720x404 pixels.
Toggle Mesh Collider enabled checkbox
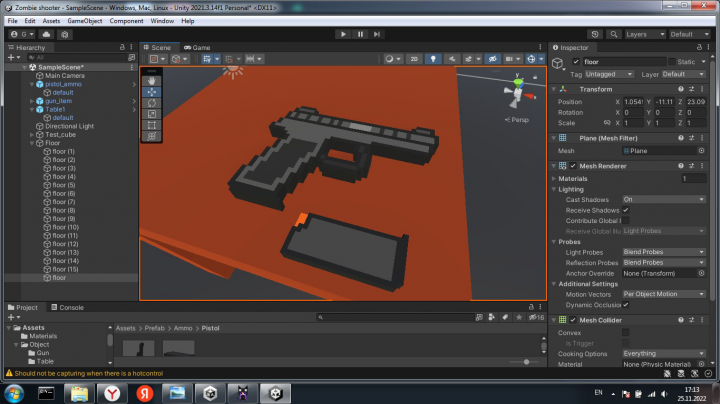[573, 320]
